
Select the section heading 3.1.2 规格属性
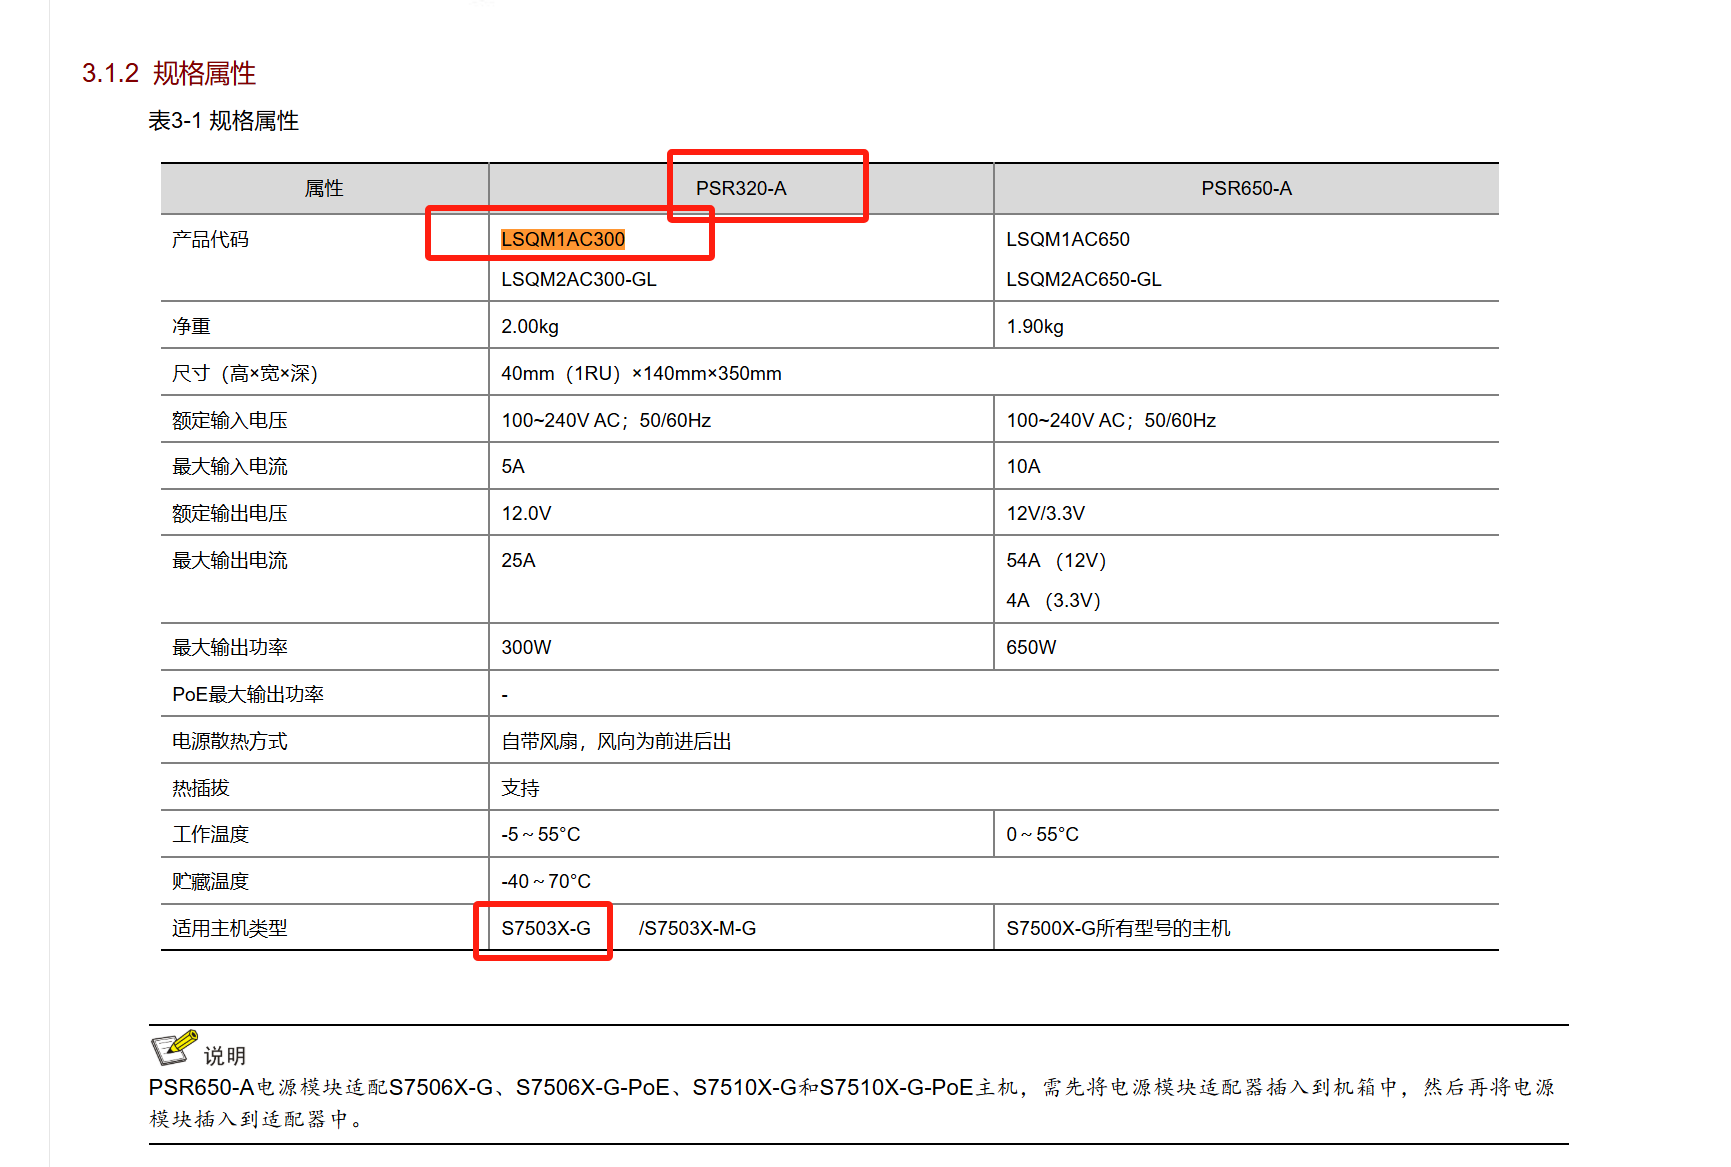[169, 73]
